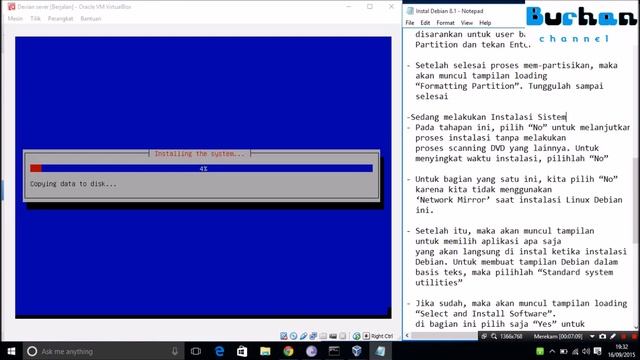Open the Bantuan menu in VirtualBox
This screenshot has width=640, height=360.
coord(91,19)
